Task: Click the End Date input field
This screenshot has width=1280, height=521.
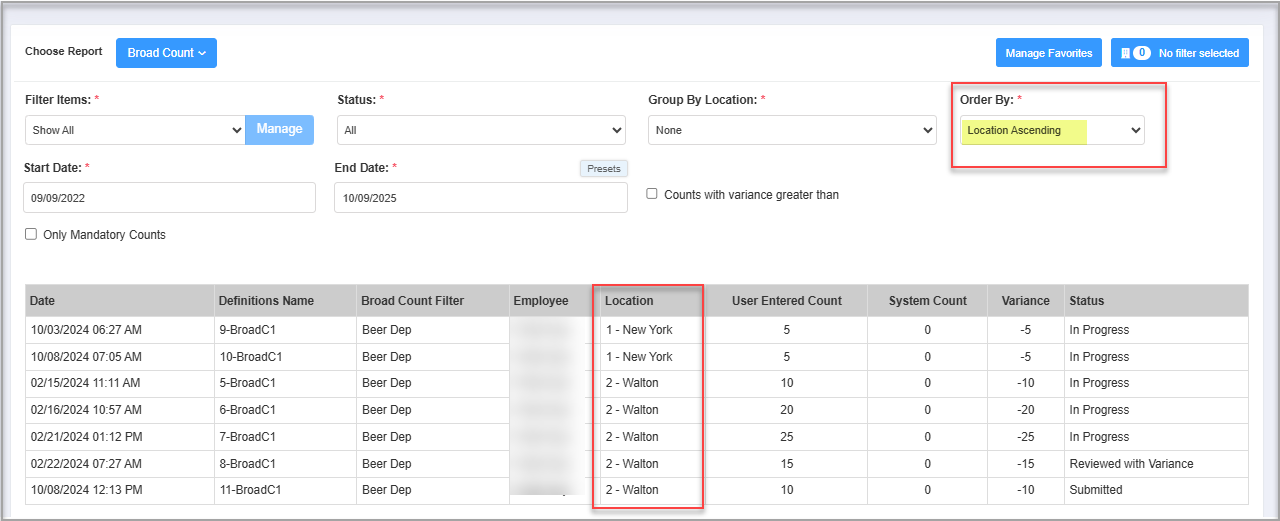Action: (480, 198)
